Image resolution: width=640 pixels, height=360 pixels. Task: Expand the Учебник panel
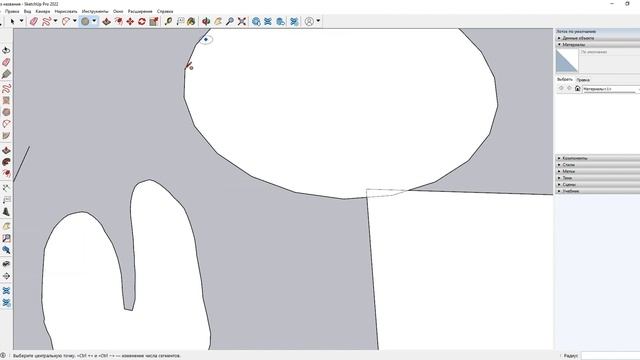[598, 191]
